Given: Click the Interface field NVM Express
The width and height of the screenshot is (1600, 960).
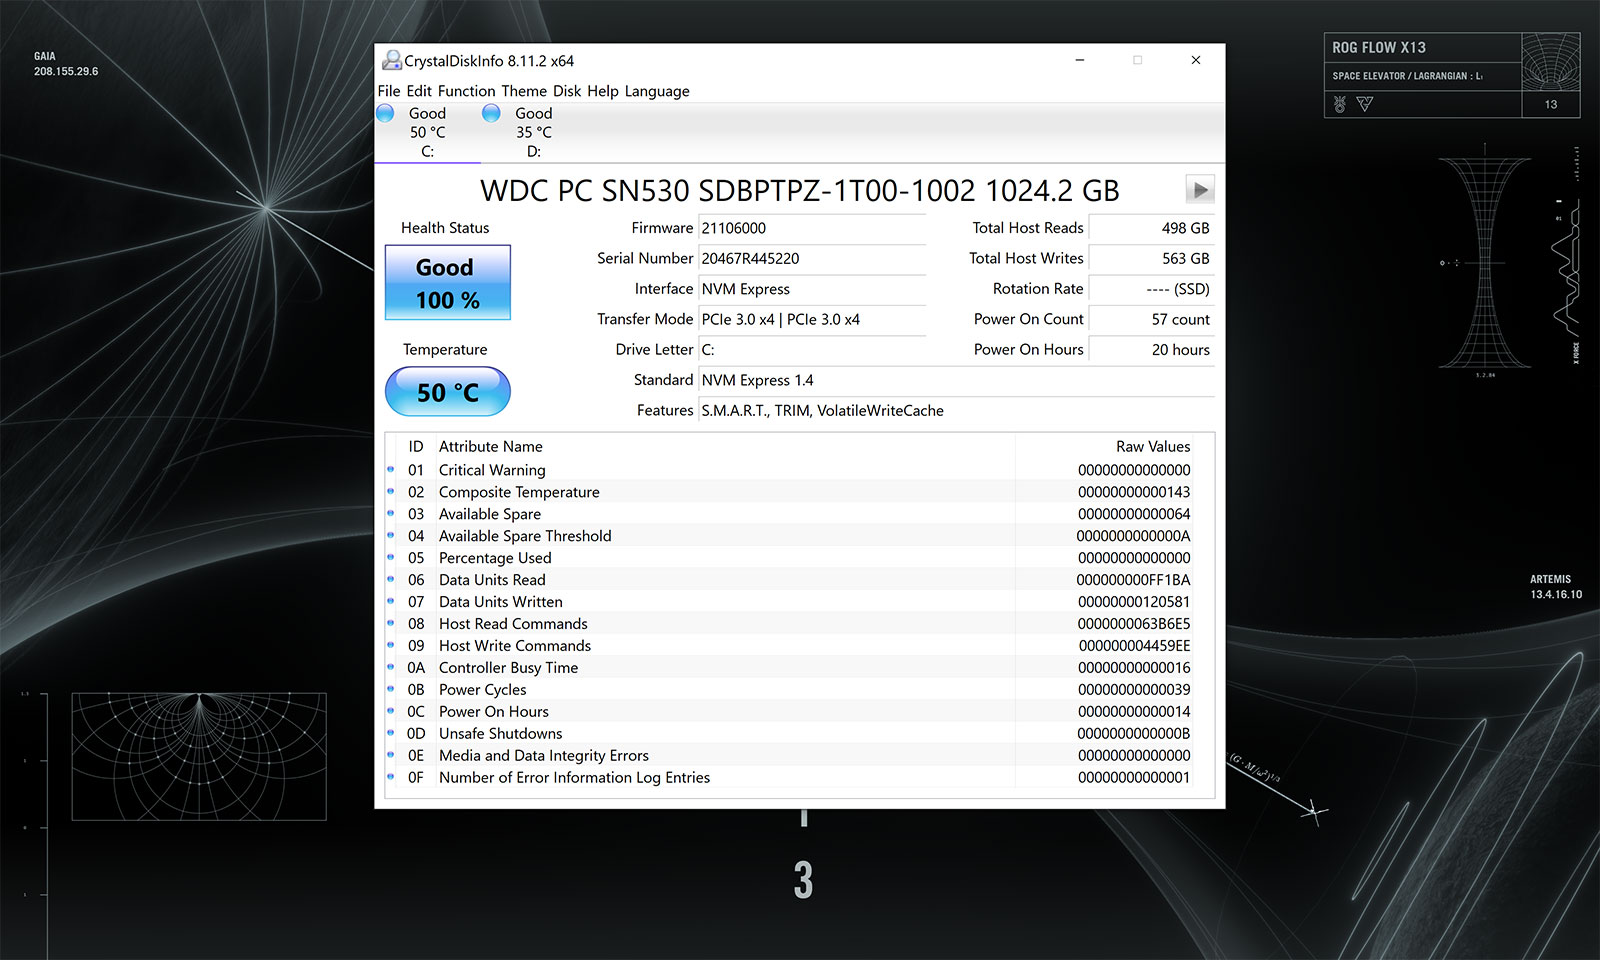Looking at the screenshot, I should pos(812,289).
